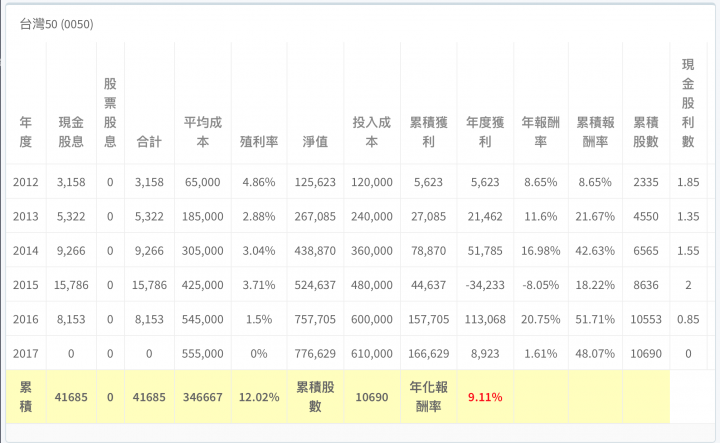Click the 累積獲利 column header

[x=428, y=132]
